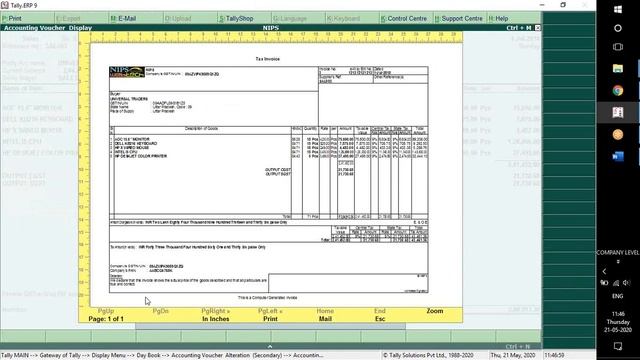Click the greyed Language option
The height and width of the screenshot is (360, 640).
pyautogui.click(x=289, y=18)
